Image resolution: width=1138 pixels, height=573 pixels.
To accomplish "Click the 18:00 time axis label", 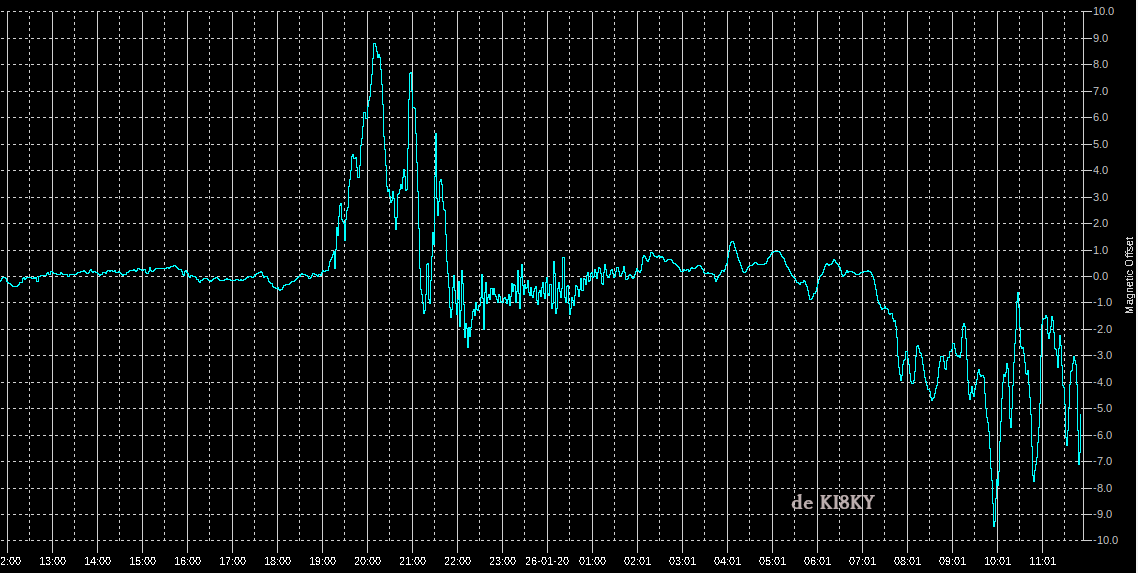I will point(277,561).
